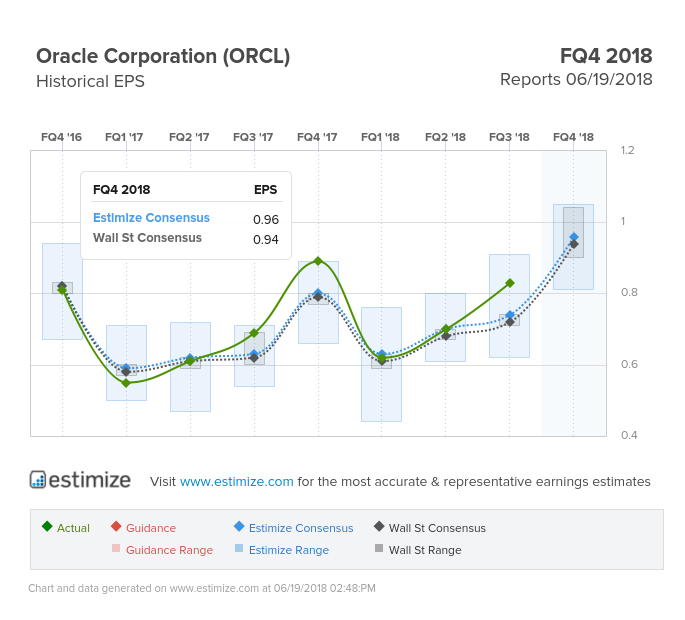Click the Wall St Range legend label
The image size is (685, 620).
point(425,550)
